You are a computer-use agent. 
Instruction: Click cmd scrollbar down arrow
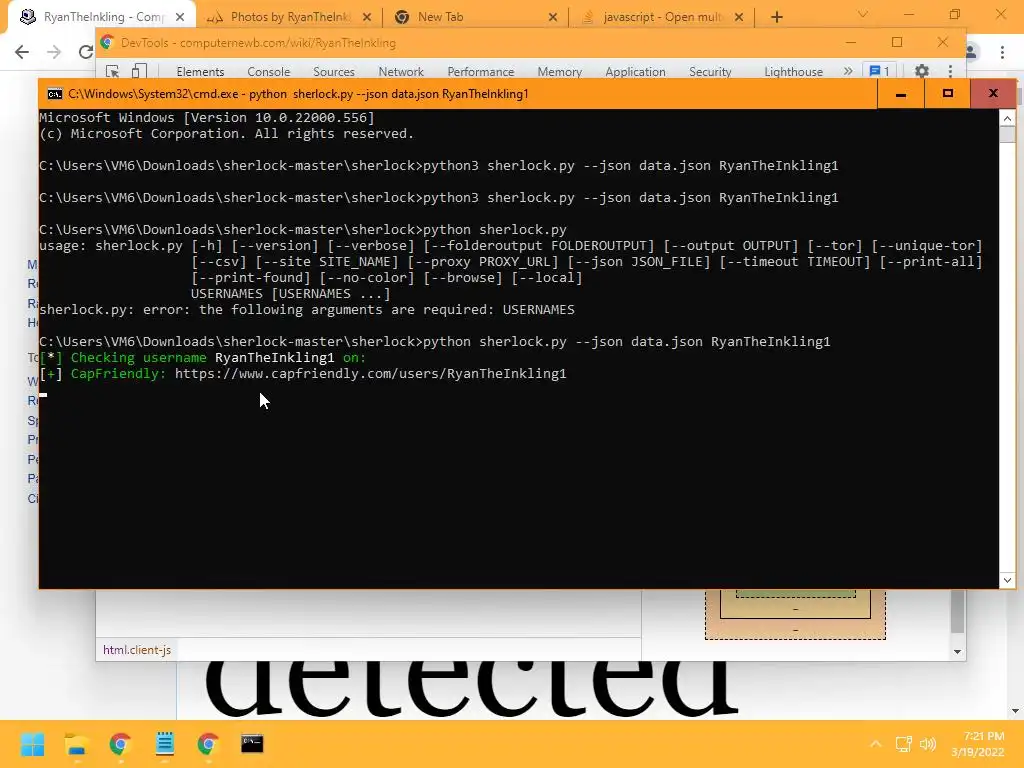[x=1007, y=580]
